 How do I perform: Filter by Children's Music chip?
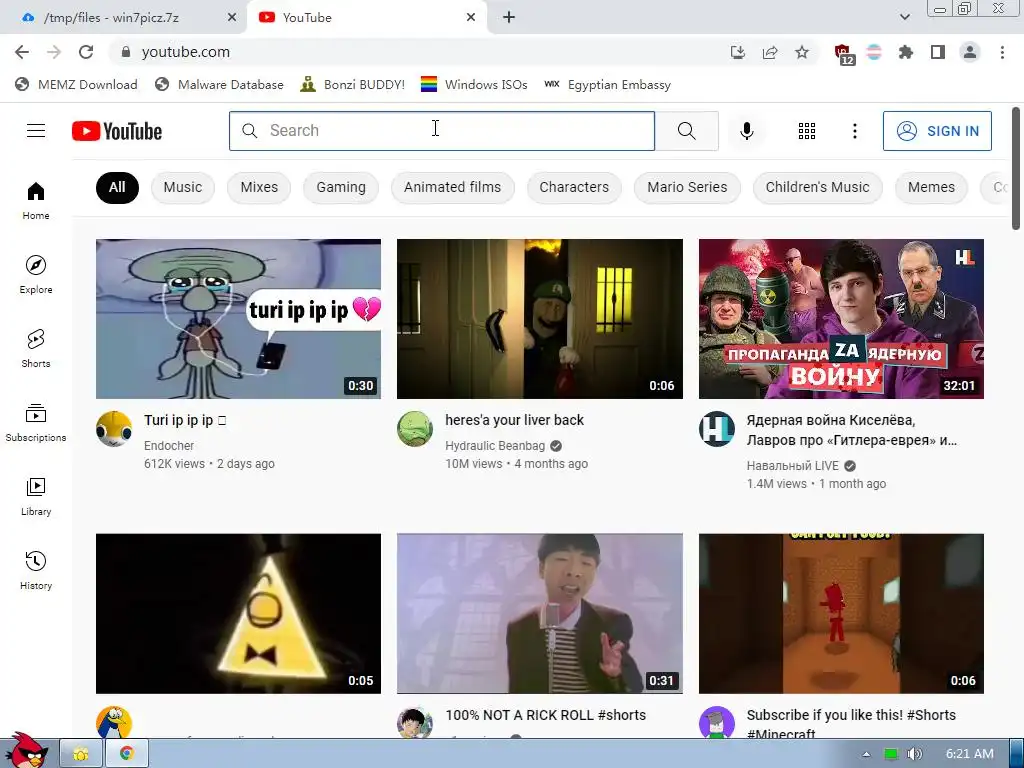tap(818, 187)
